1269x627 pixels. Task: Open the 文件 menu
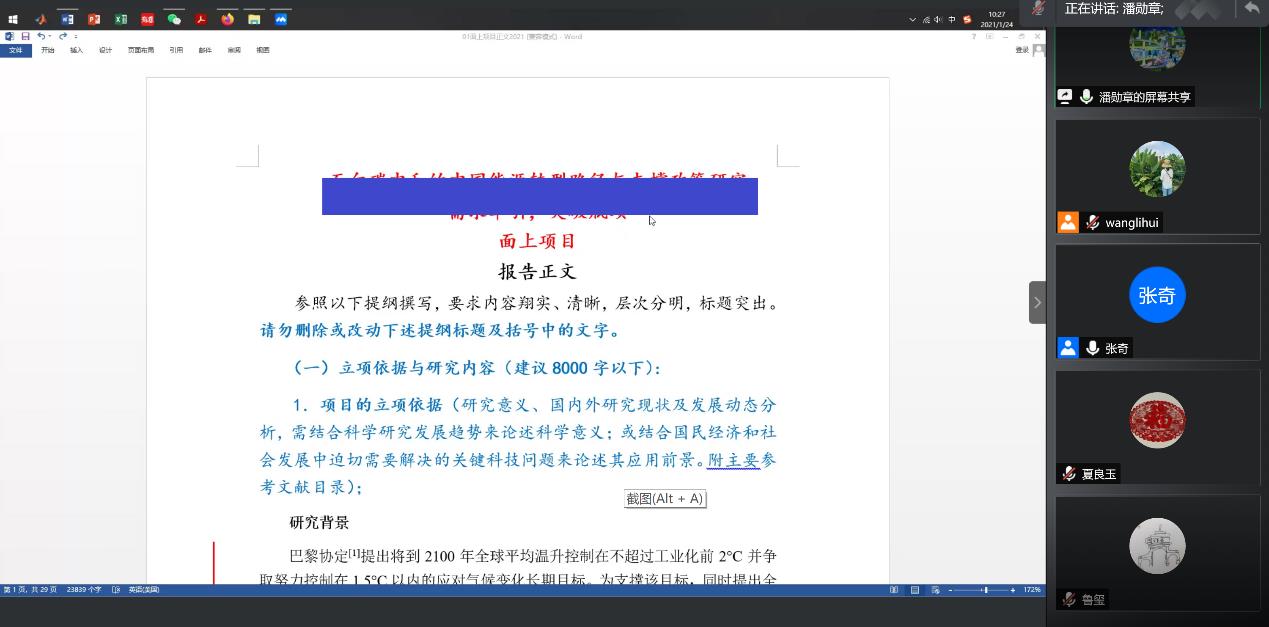(x=16, y=49)
